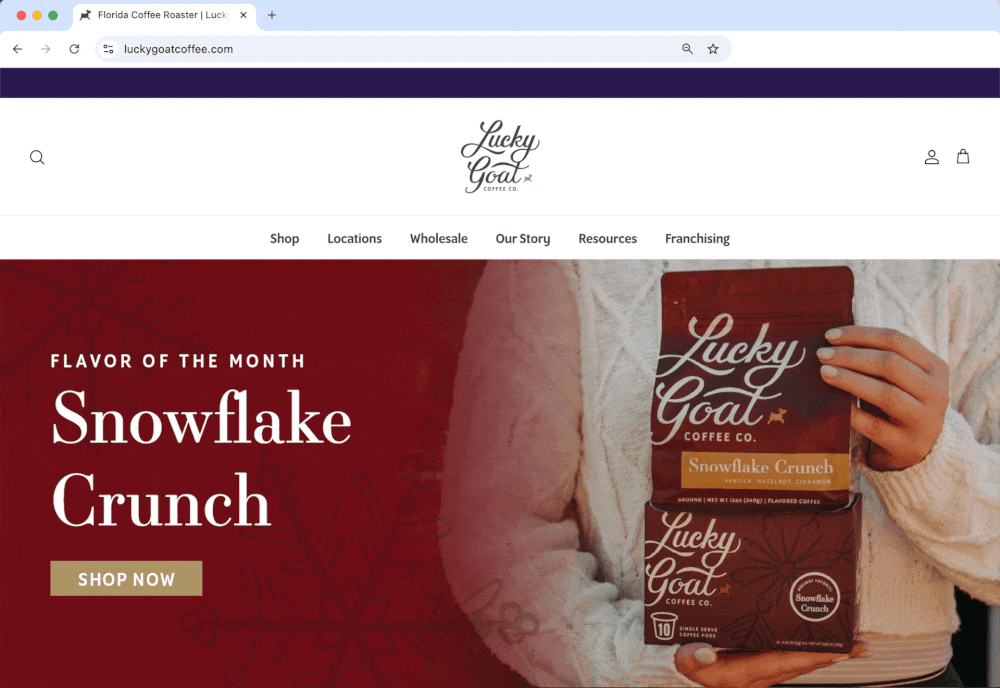
Task: Open the Shop menu
Action: pyautogui.click(x=284, y=238)
